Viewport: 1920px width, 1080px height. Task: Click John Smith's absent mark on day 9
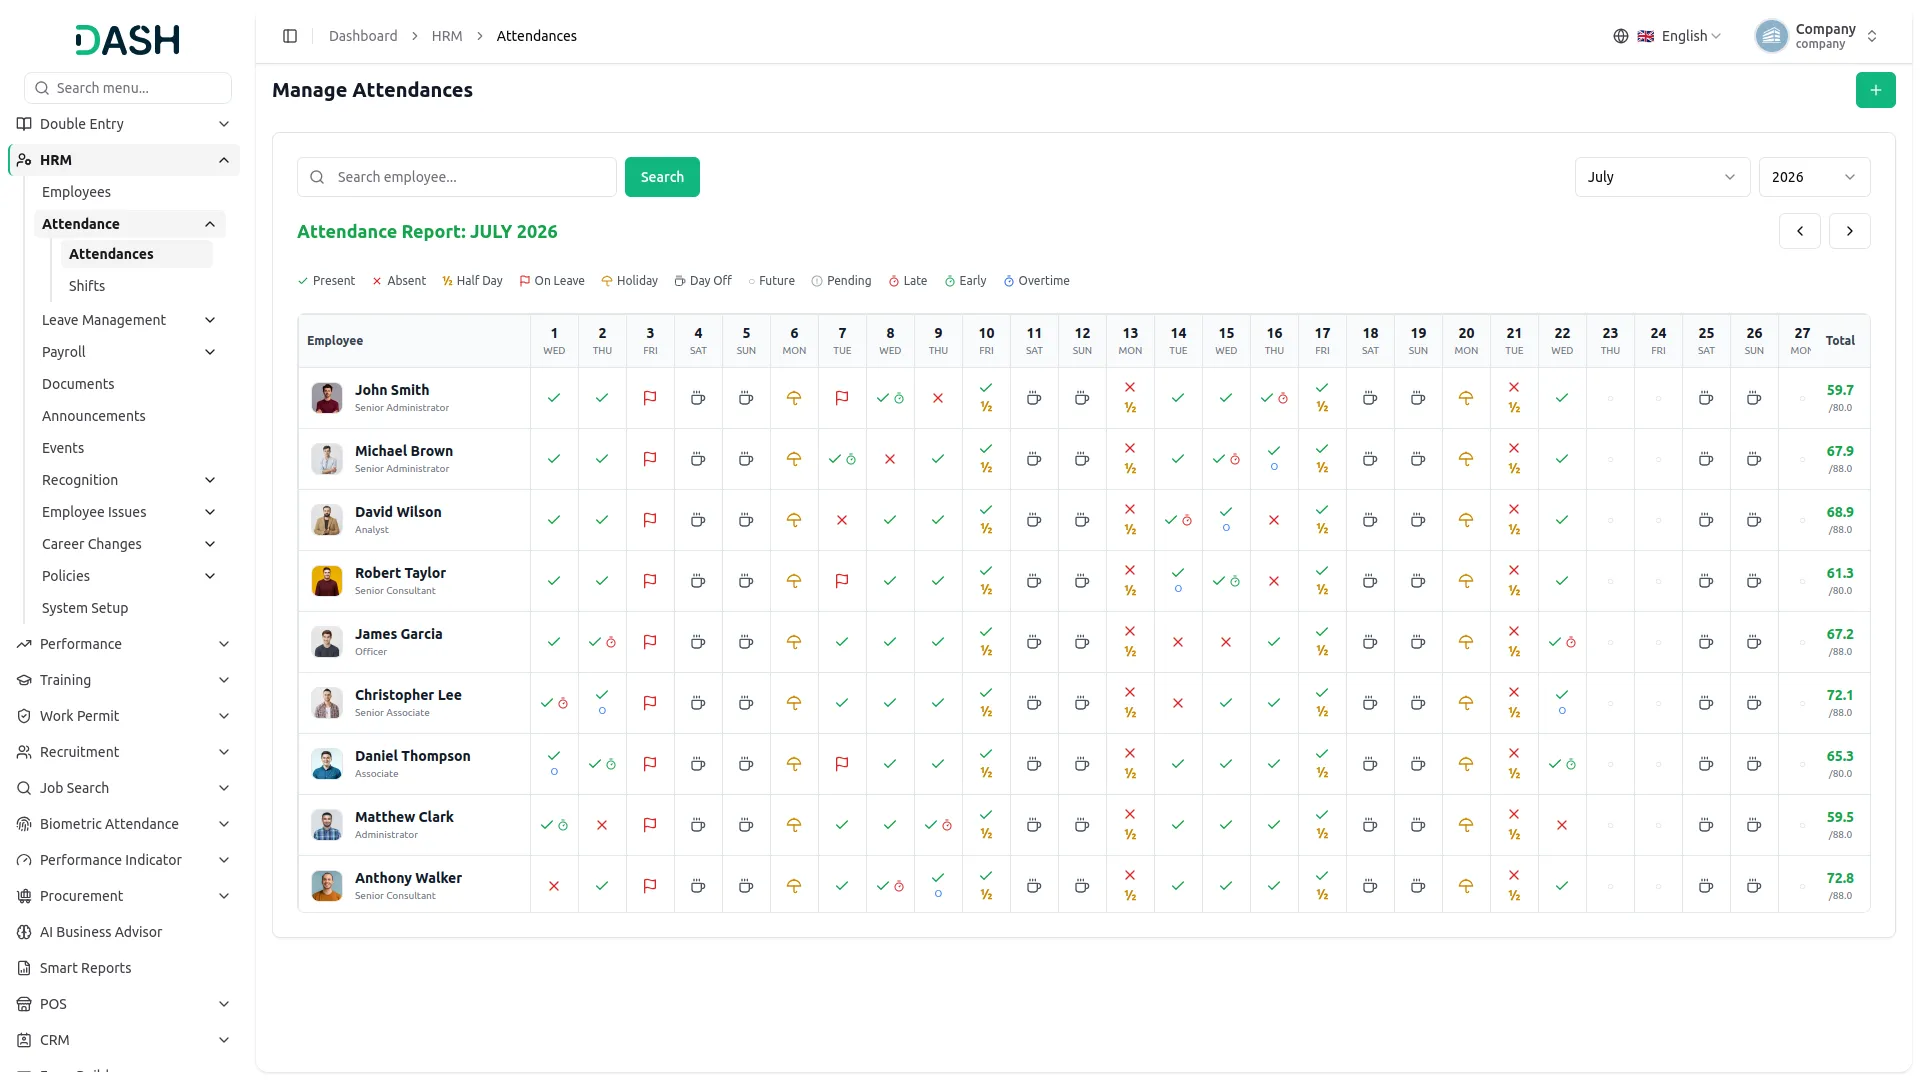click(x=938, y=398)
